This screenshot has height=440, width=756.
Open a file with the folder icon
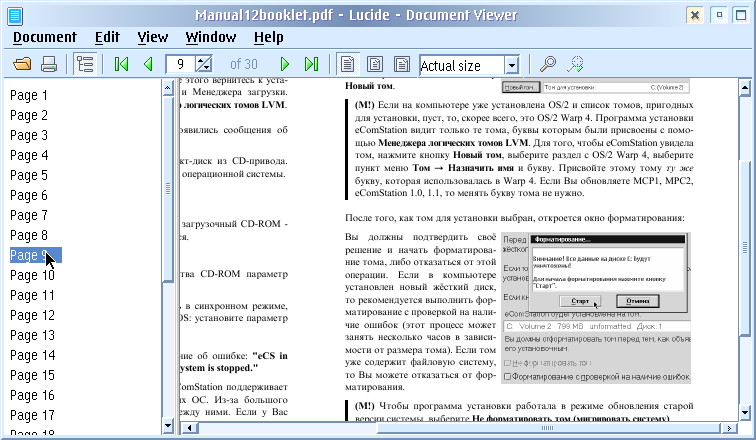pos(22,64)
